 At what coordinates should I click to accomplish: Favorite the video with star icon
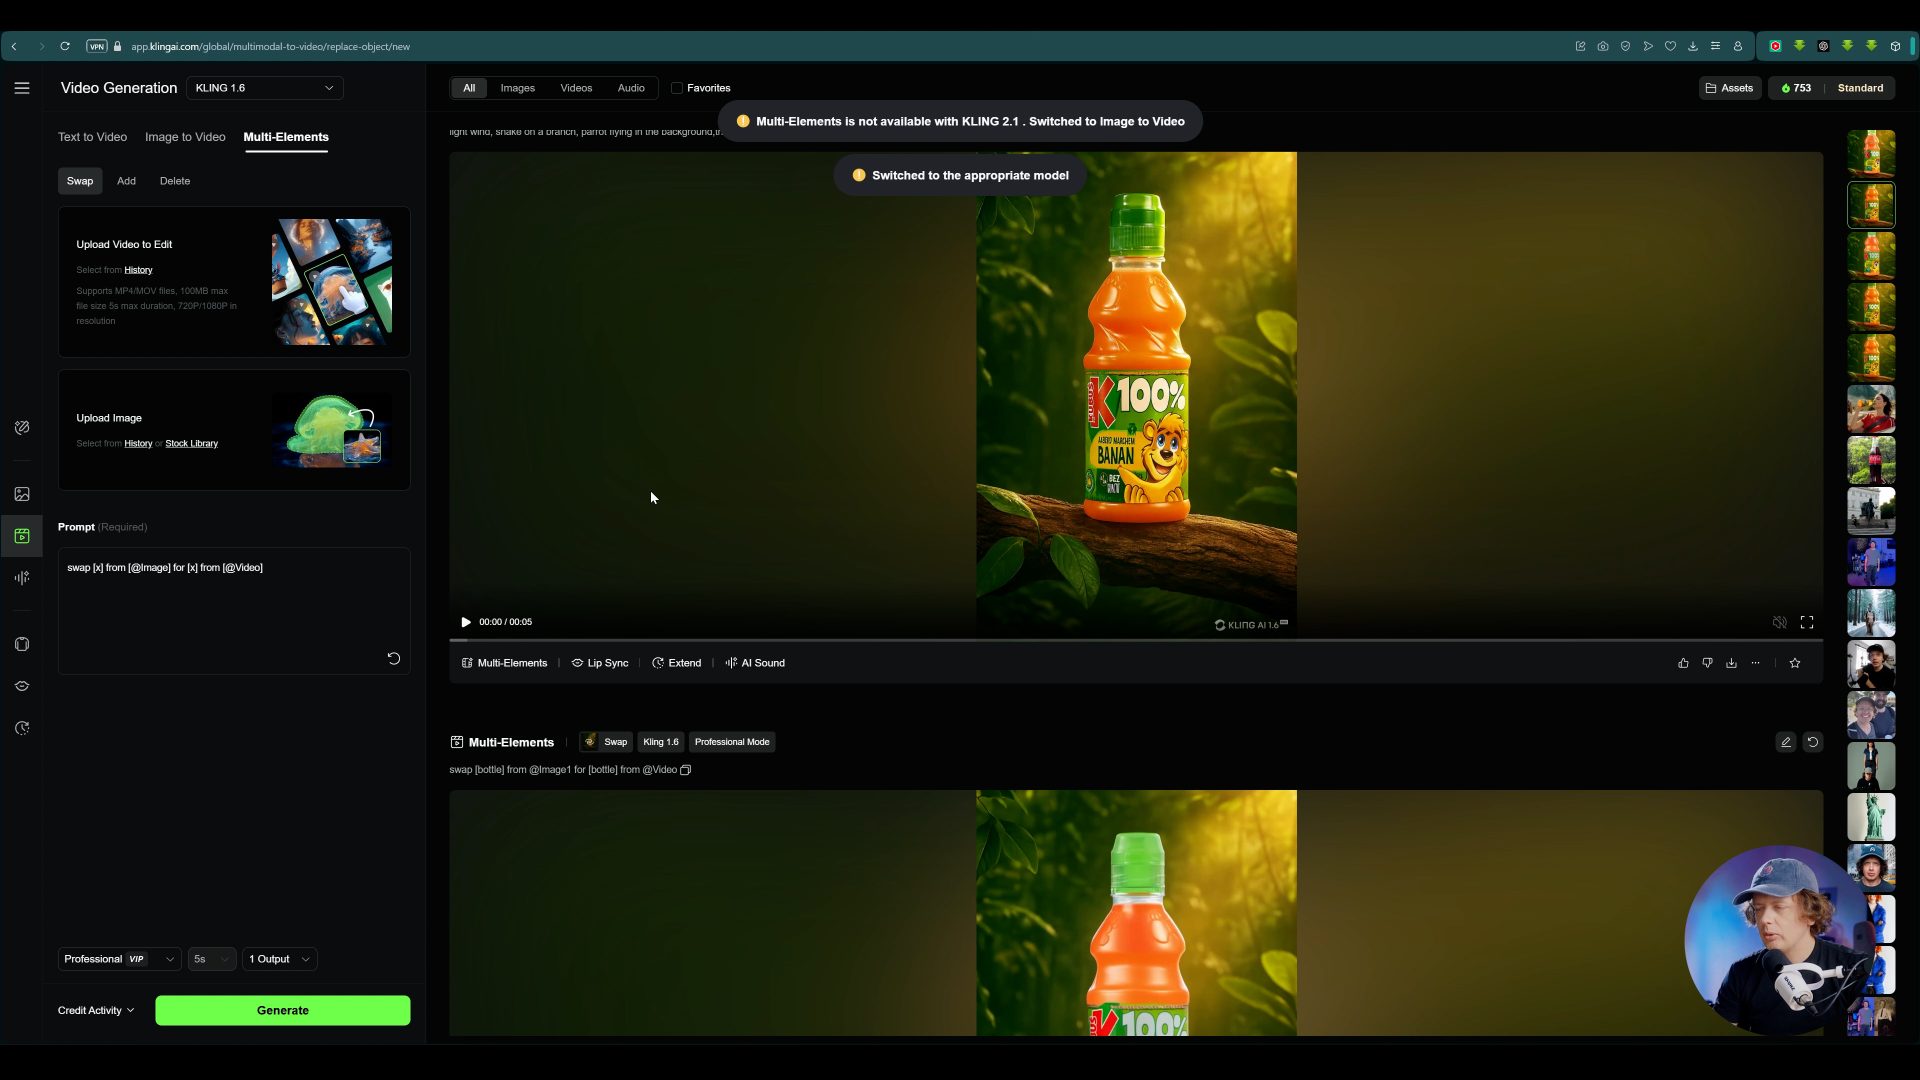(x=1795, y=663)
